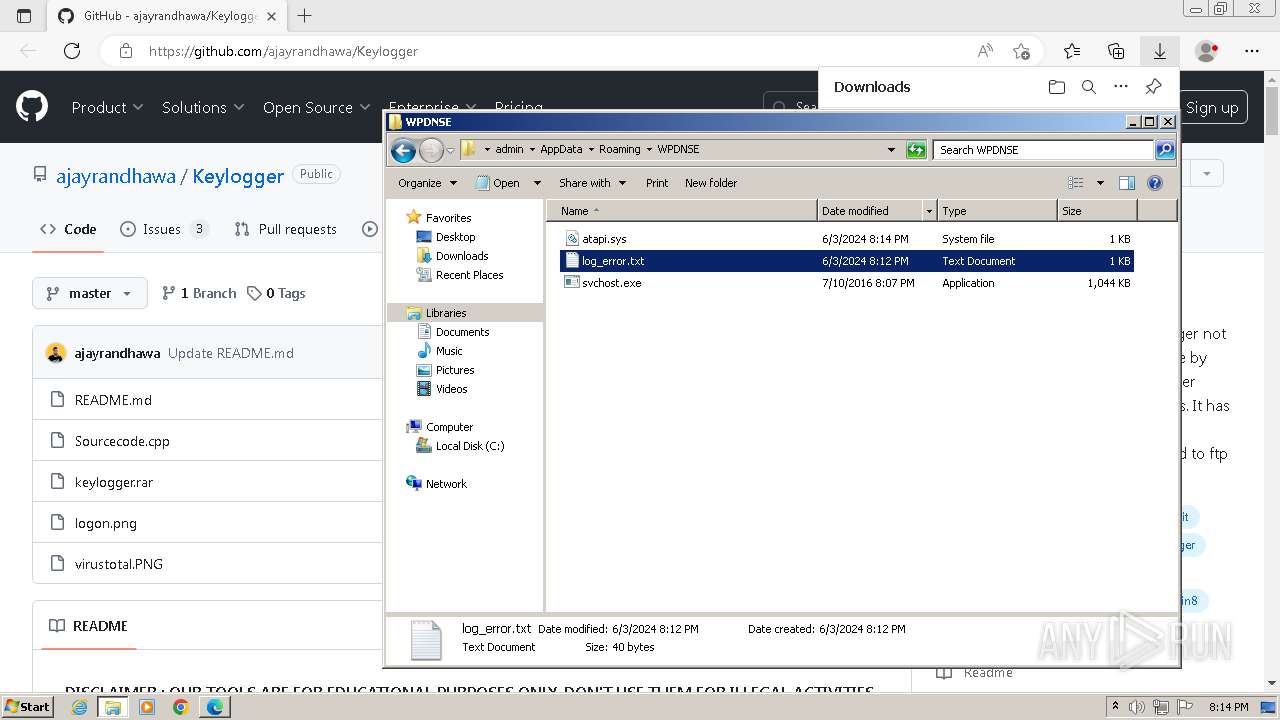Open Edge settings and more menu

(x=1252, y=51)
